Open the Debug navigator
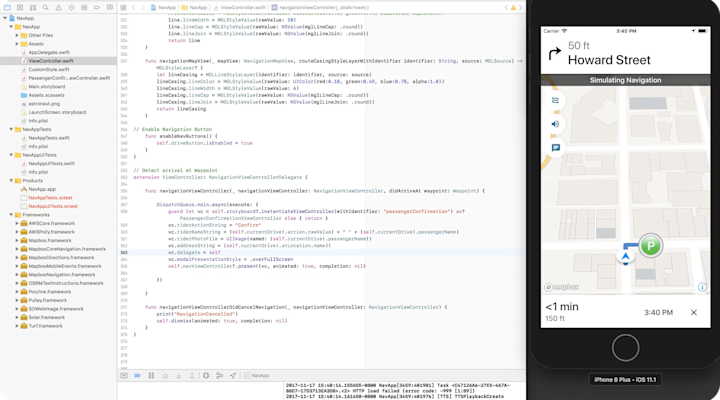 point(84,7)
